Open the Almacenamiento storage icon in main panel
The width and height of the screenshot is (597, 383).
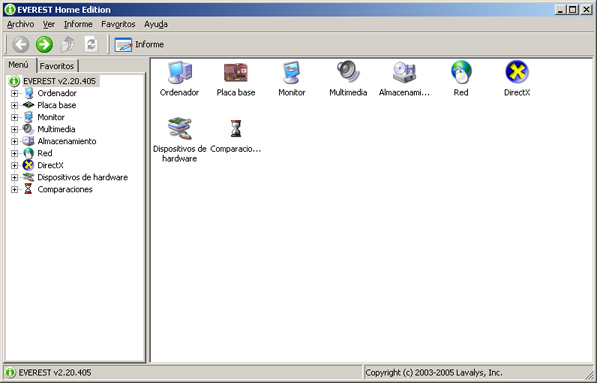coord(404,72)
